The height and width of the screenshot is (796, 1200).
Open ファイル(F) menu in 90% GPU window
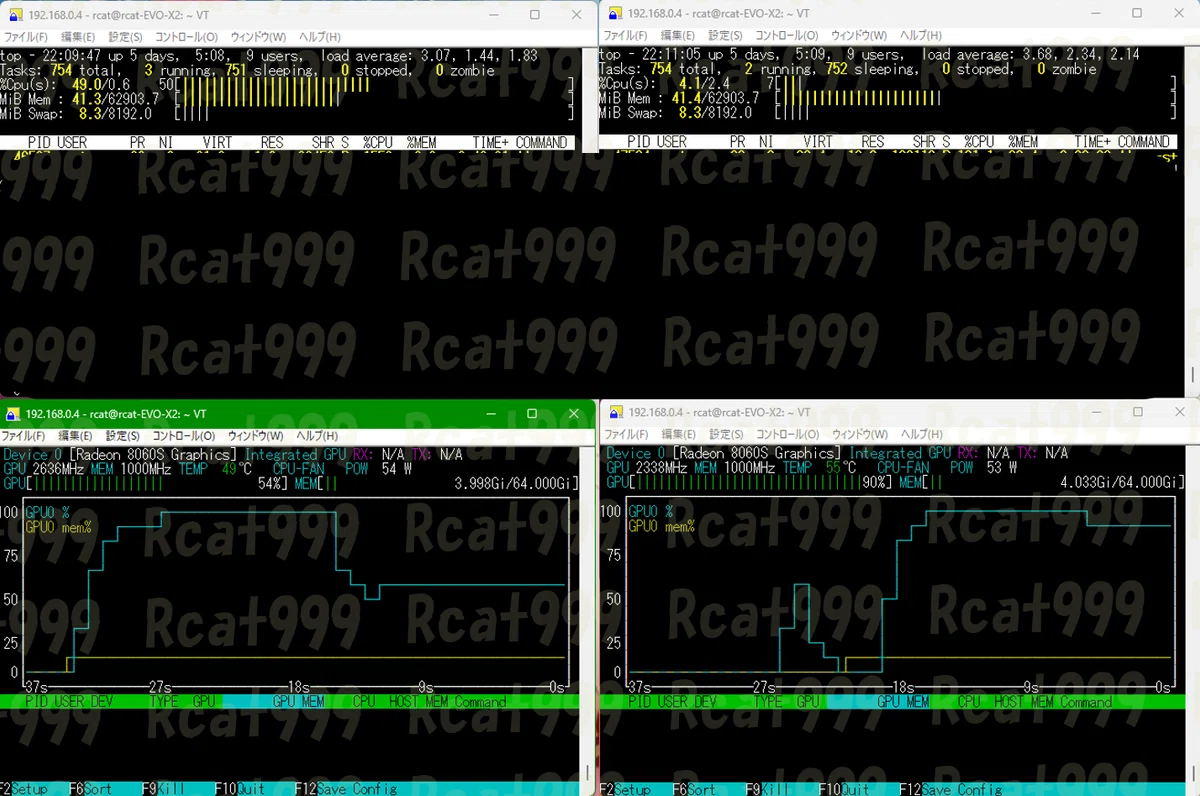click(626, 434)
